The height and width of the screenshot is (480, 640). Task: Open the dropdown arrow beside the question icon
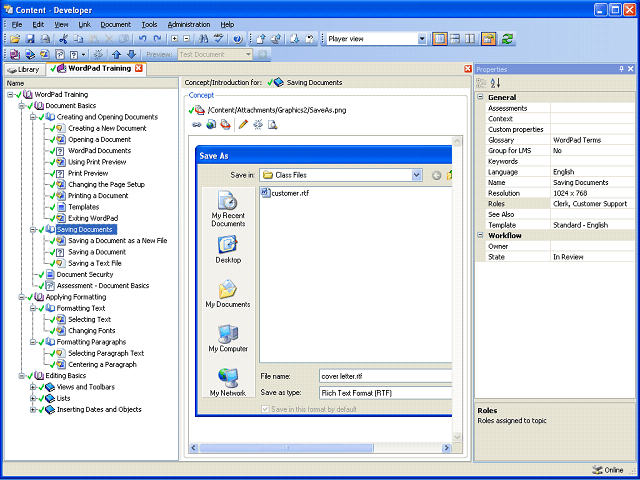(84, 54)
